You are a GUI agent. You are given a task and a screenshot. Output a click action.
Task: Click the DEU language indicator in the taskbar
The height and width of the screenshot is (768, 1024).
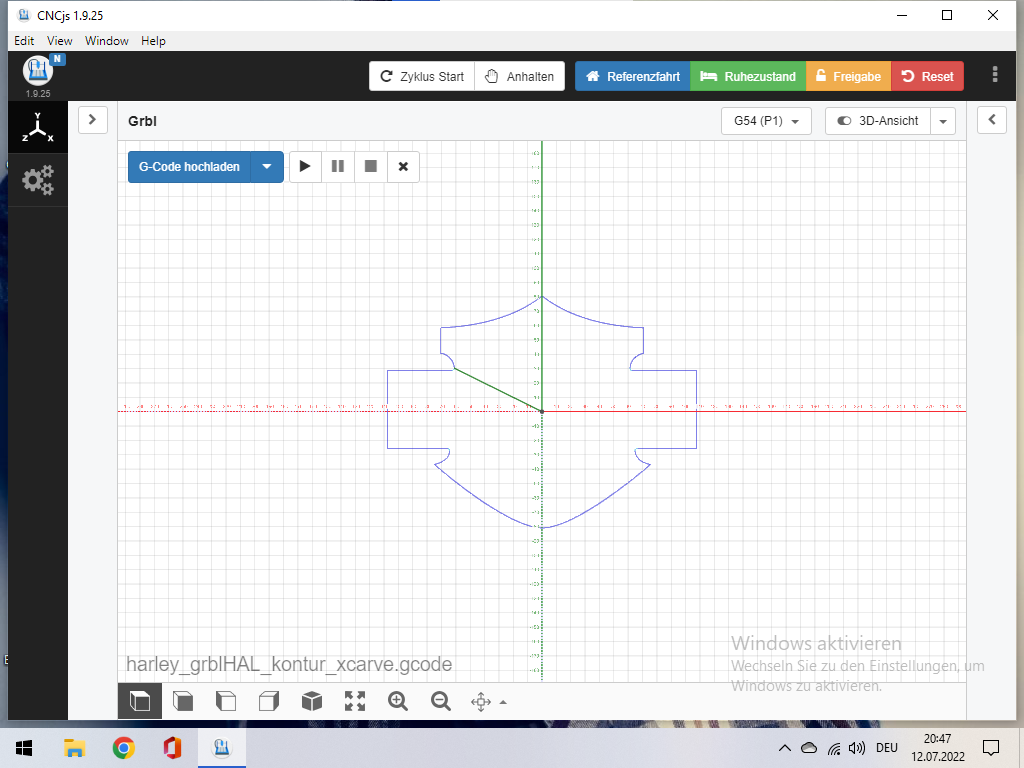pos(887,748)
